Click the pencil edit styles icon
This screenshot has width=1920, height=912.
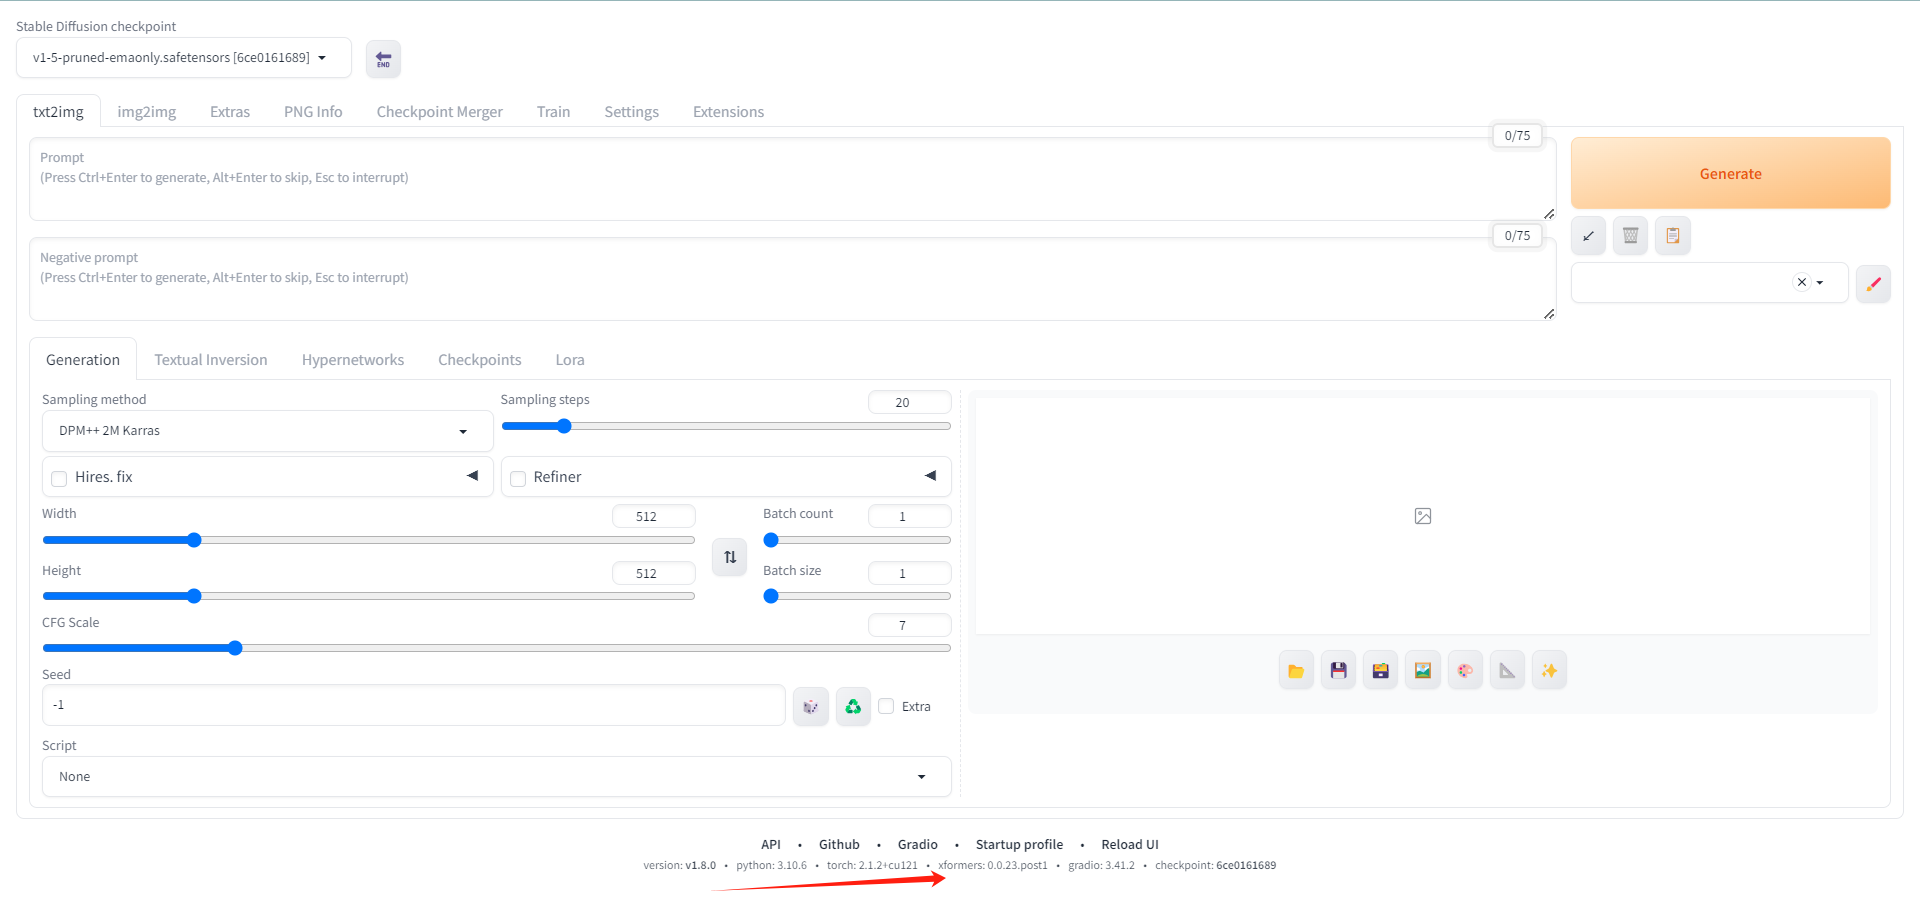1873,284
